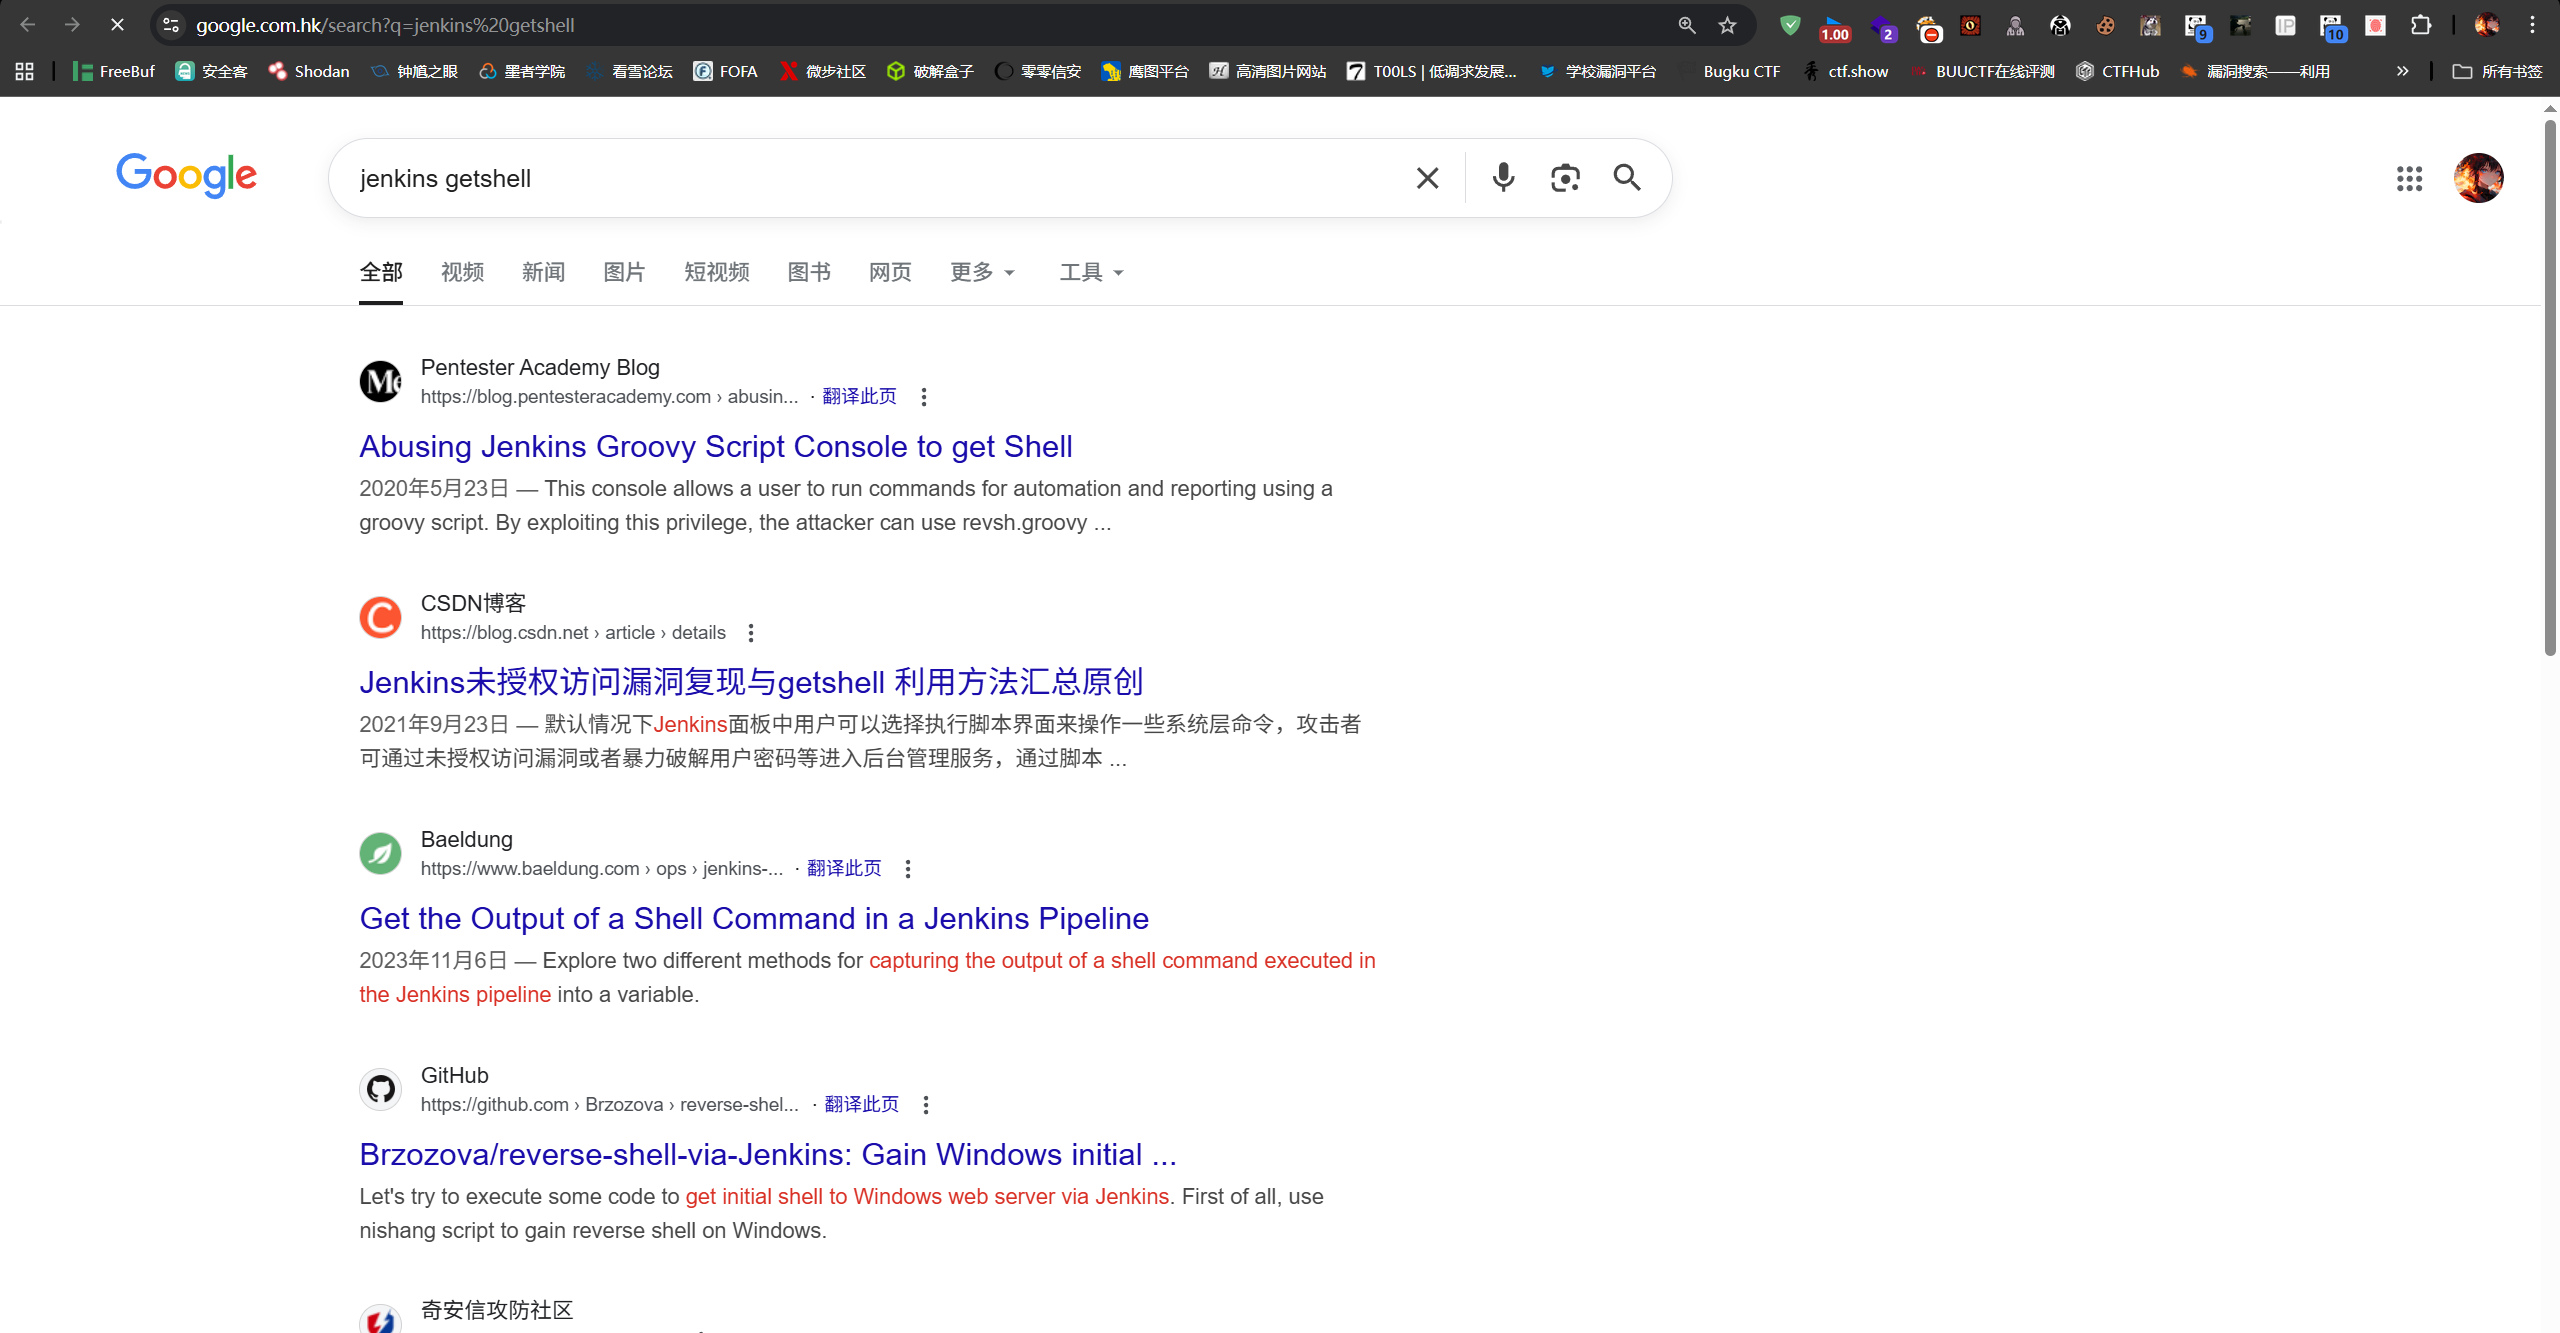Switch to the 视频 search tab
Image resolution: width=2560 pixels, height=1333 pixels.
(x=461, y=272)
